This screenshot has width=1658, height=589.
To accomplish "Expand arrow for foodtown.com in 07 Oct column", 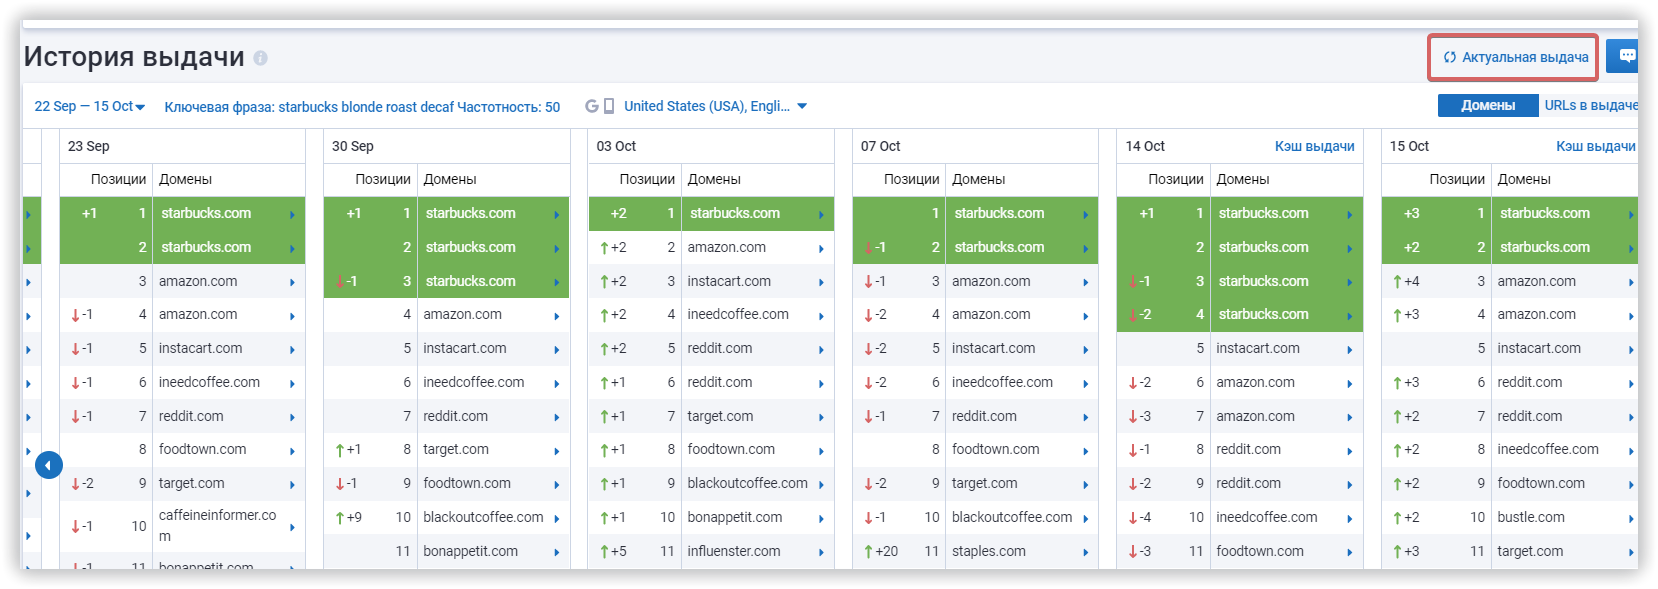I will pos(1085,451).
